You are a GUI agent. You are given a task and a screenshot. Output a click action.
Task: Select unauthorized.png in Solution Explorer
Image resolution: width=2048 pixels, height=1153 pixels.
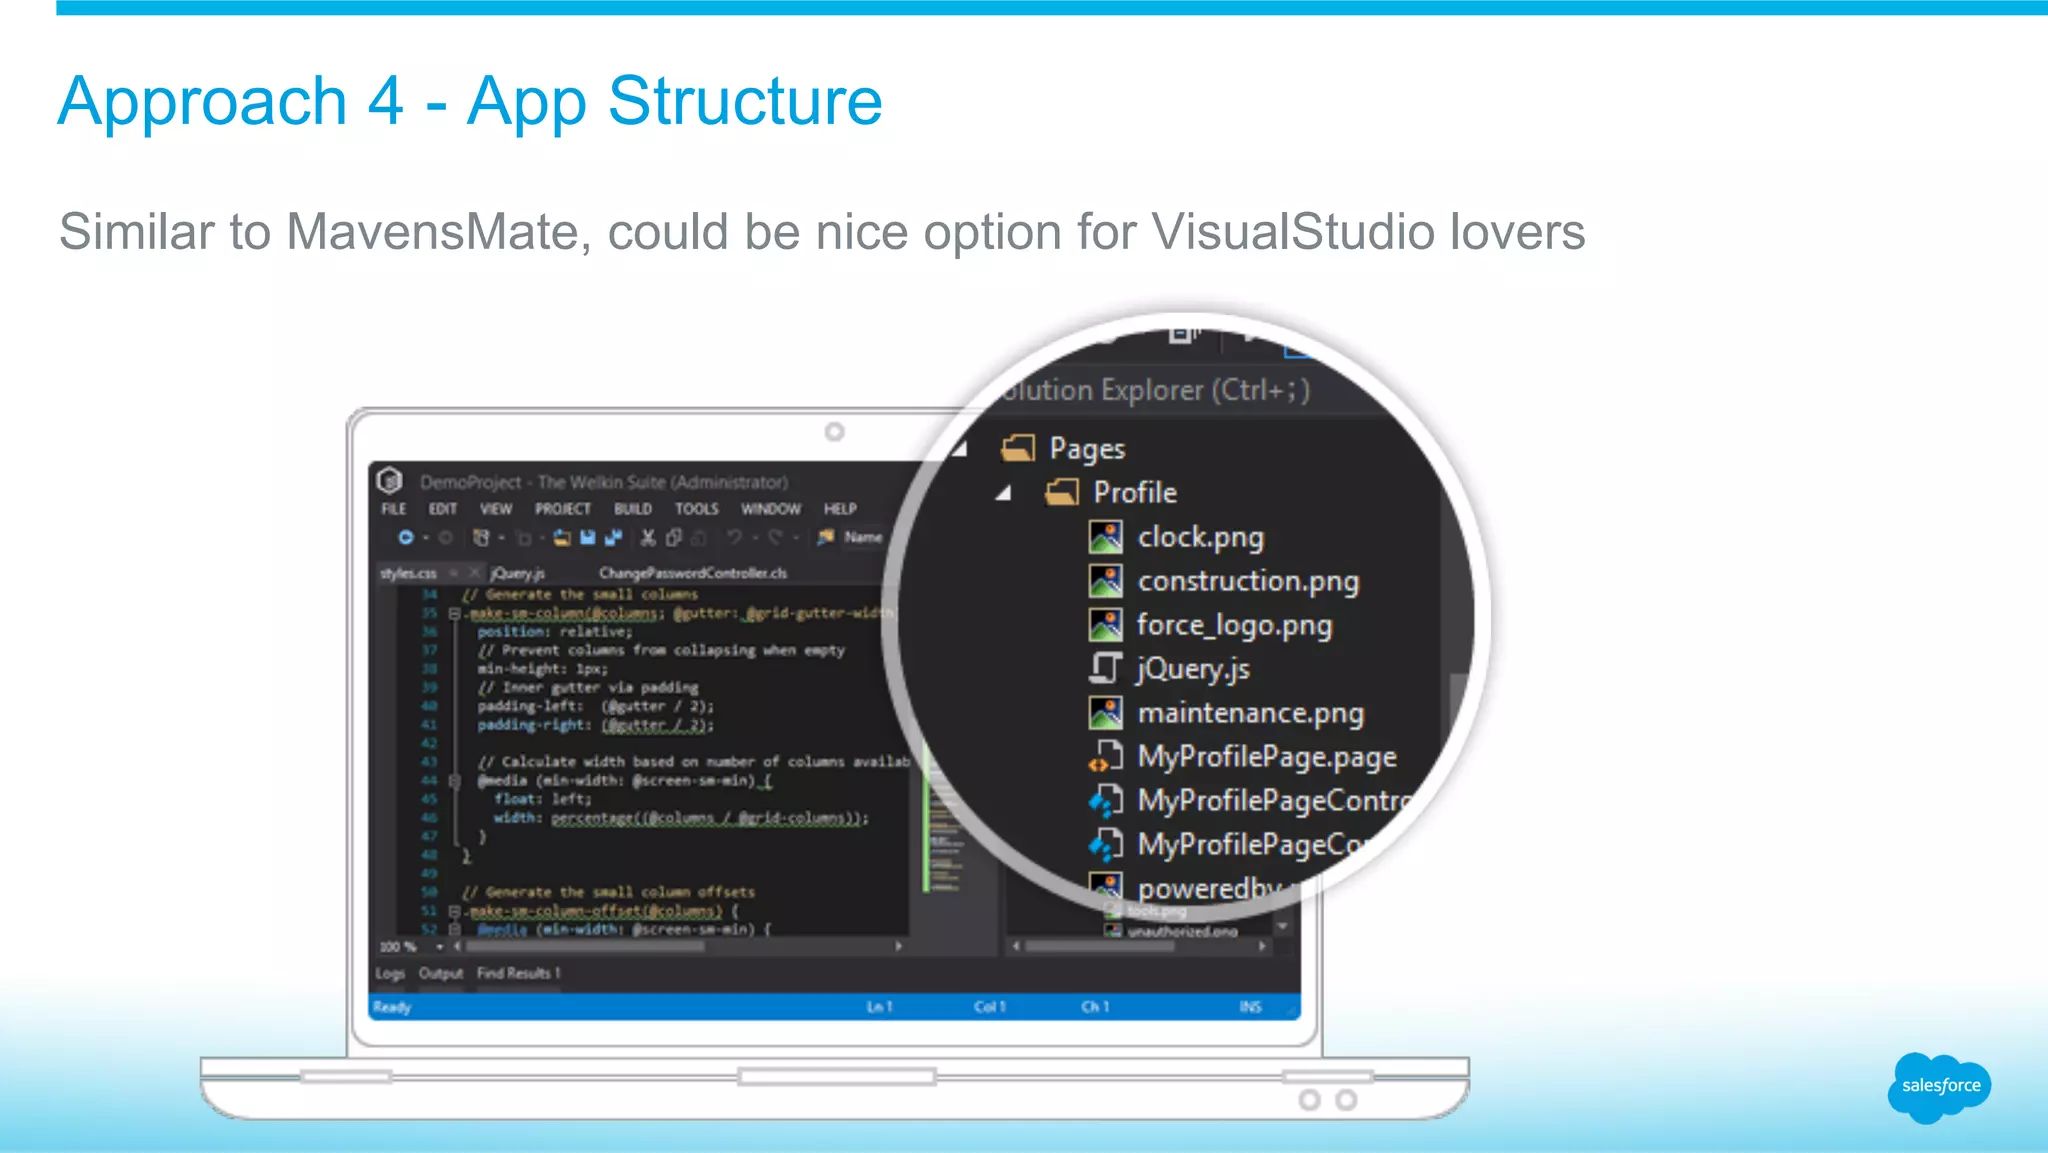coord(1171,931)
